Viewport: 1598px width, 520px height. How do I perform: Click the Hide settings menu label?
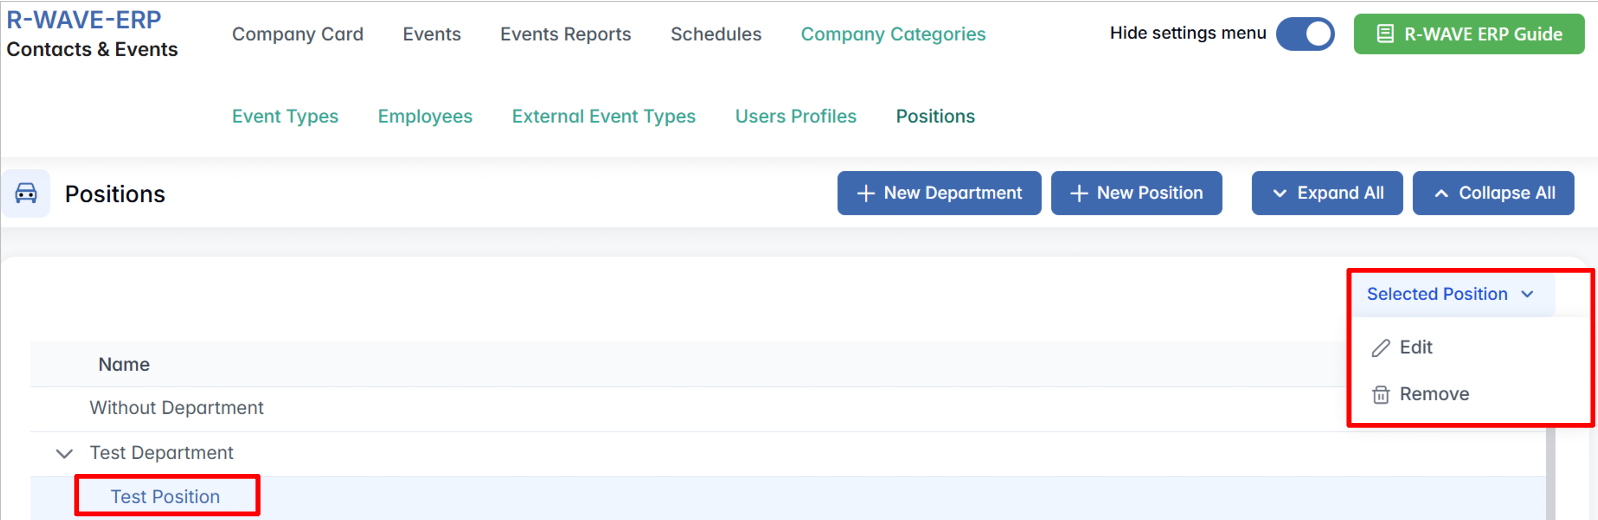1188,33
